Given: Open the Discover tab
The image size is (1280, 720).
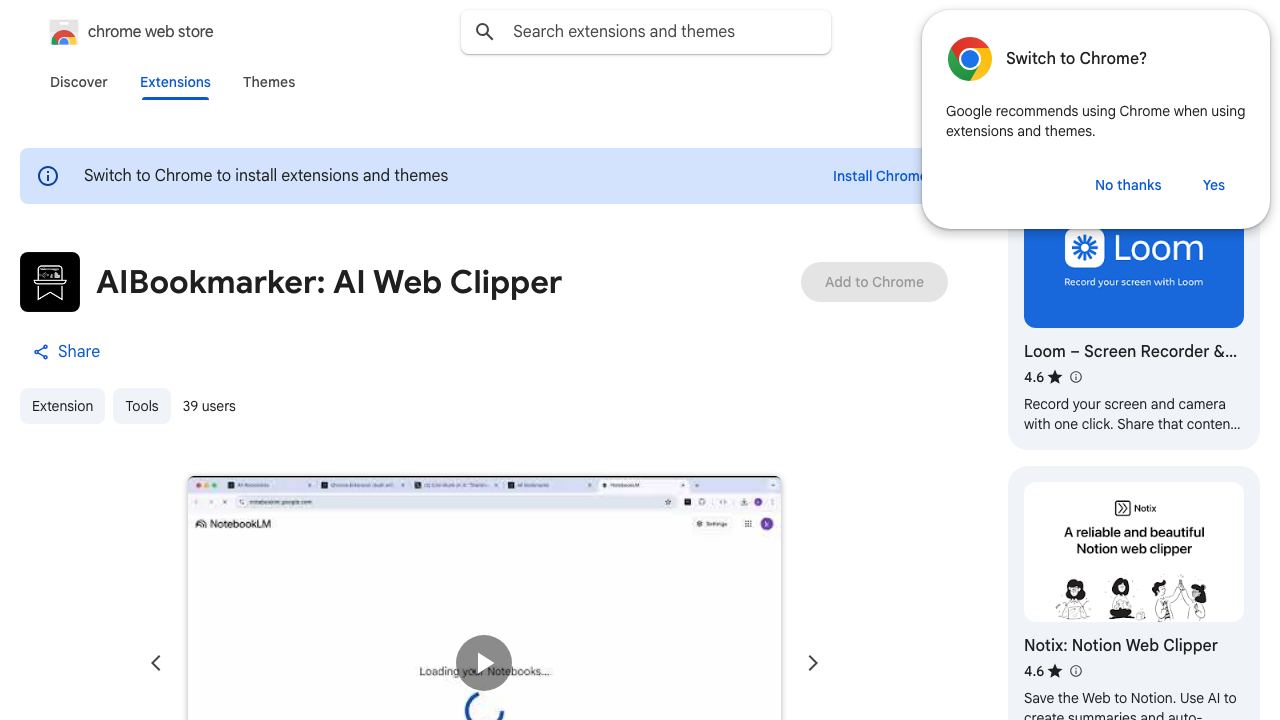Looking at the screenshot, I should coord(79,82).
